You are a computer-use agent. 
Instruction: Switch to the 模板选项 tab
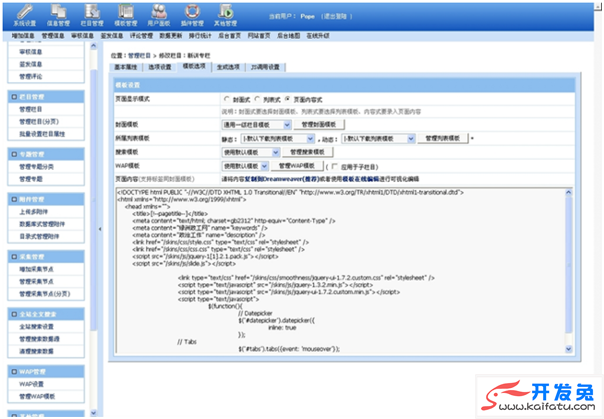click(x=194, y=66)
